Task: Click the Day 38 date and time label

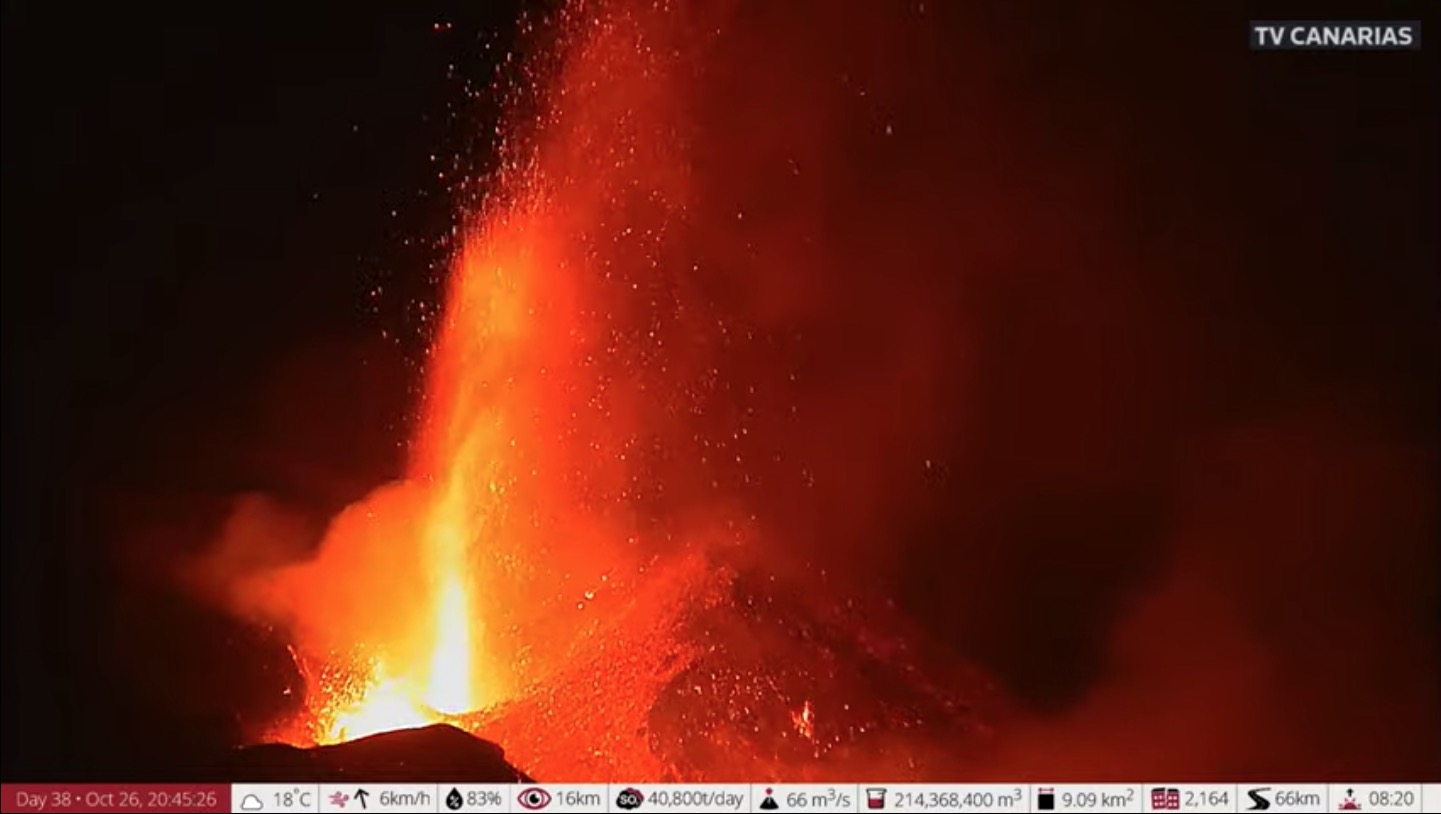Action: [x=116, y=799]
